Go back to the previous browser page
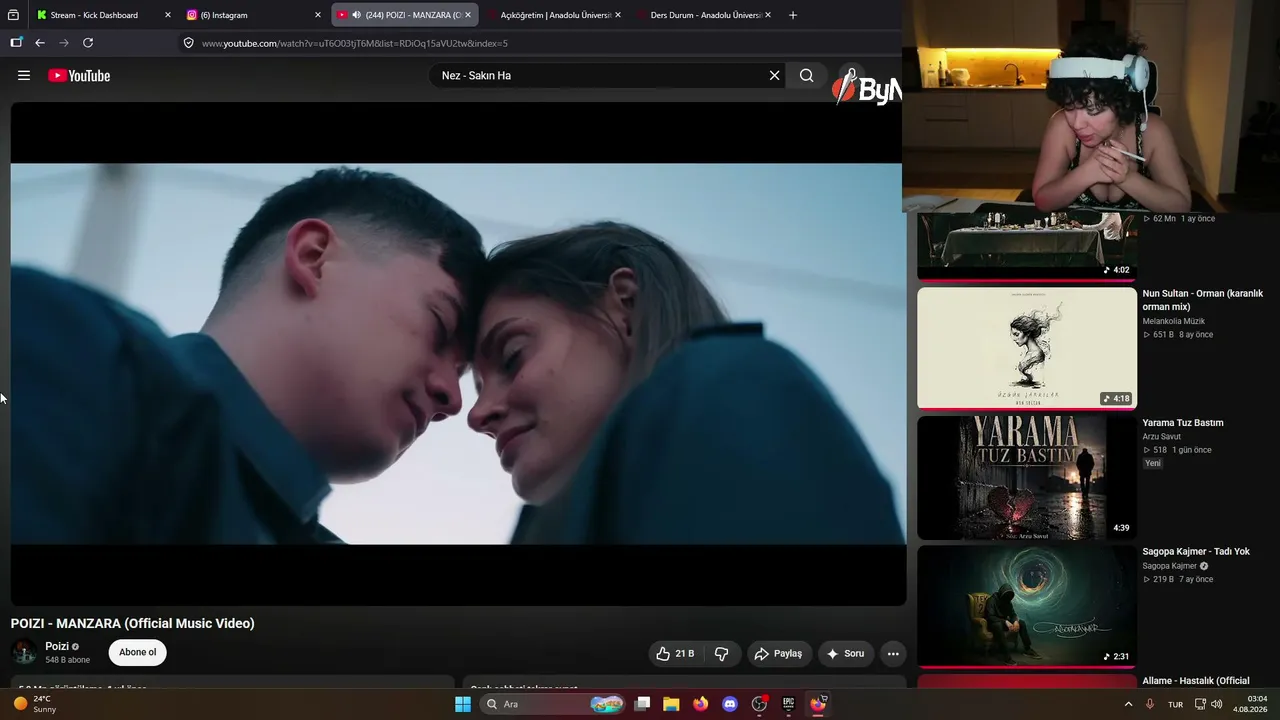The height and width of the screenshot is (720, 1280). (x=40, y=43)
